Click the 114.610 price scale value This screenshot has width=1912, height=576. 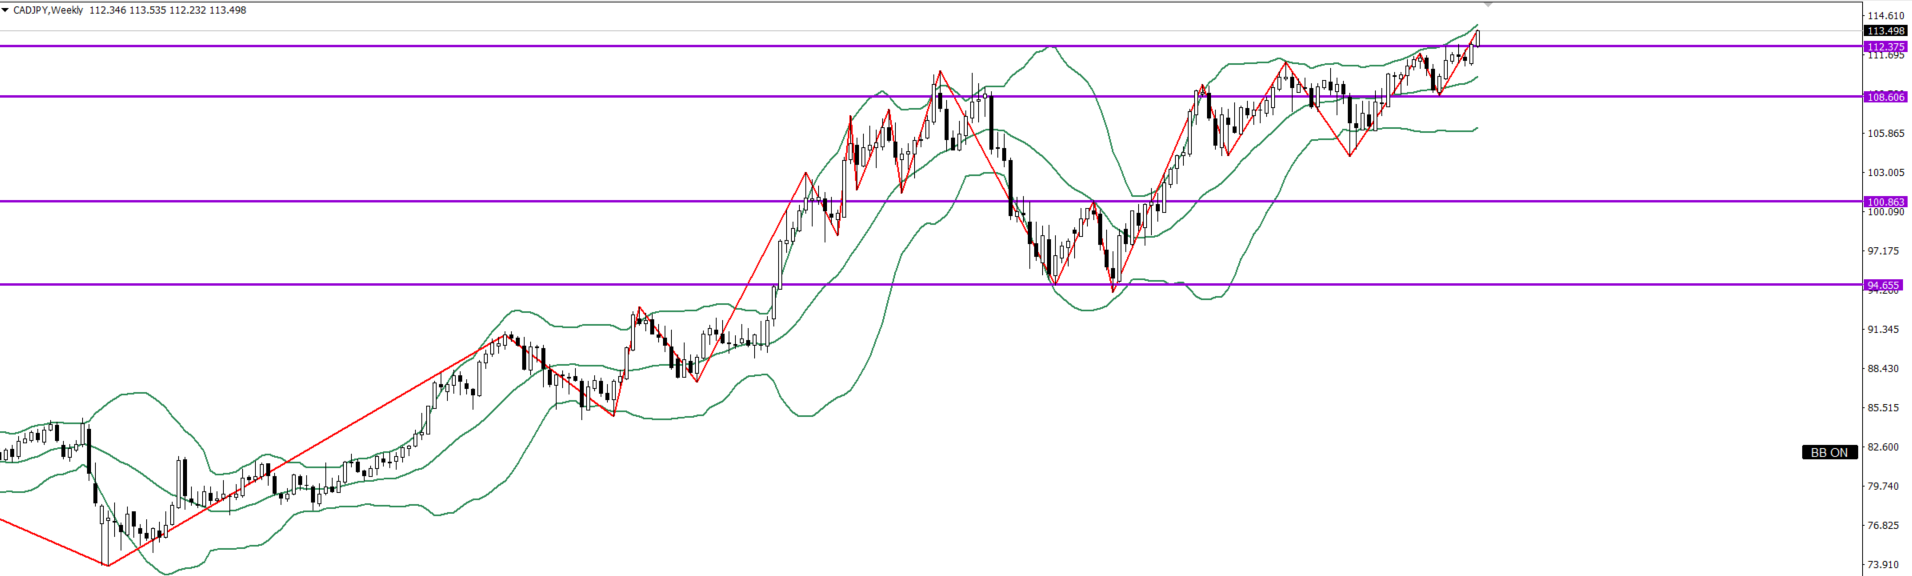[x=1885, y=16]
